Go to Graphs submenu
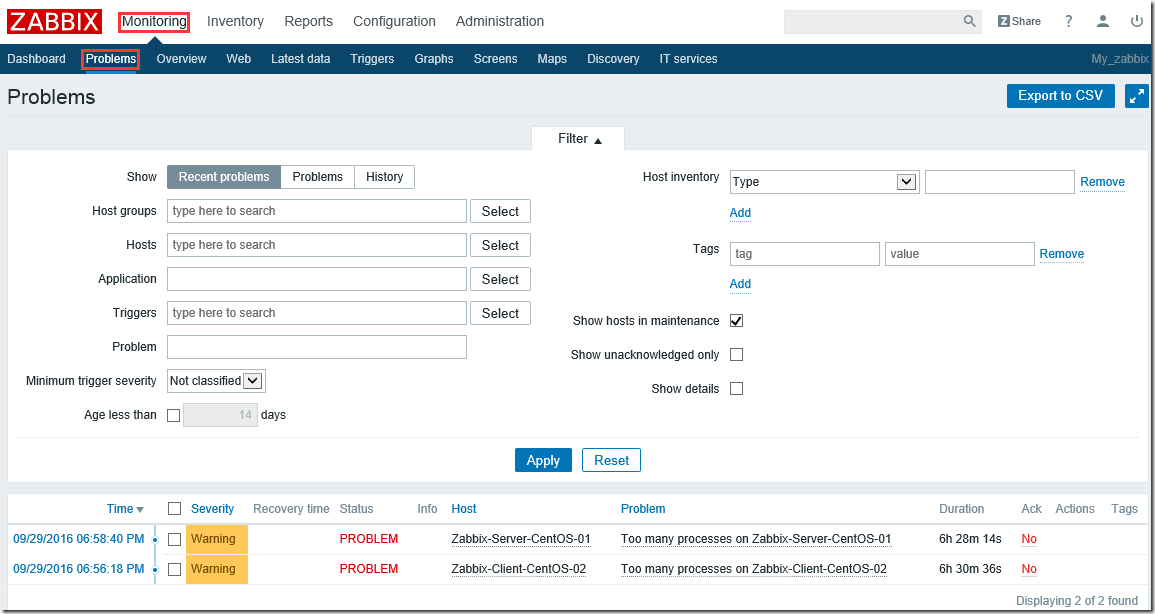1155x614 pixels. [434, 59]
